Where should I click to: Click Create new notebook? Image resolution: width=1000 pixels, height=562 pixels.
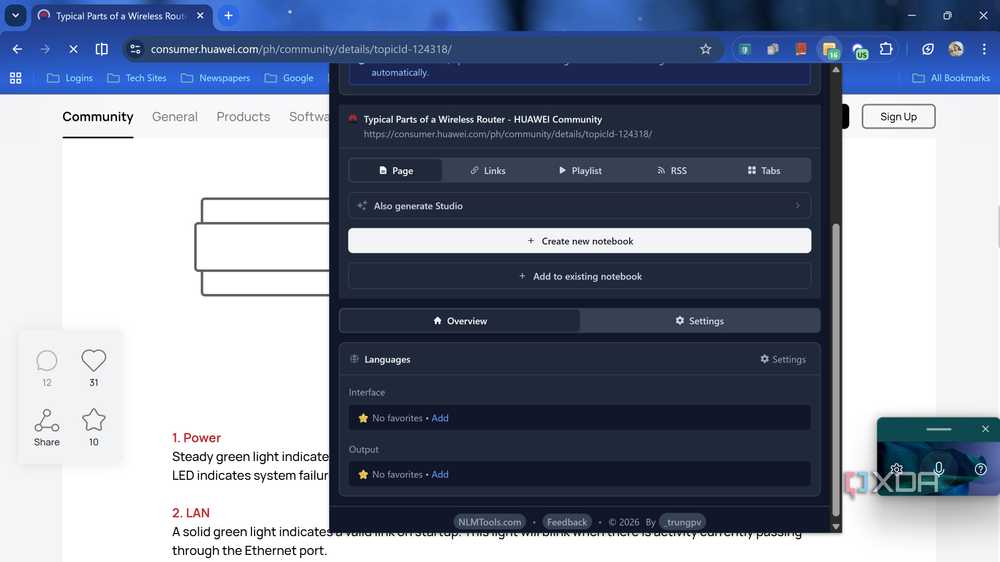[580, 241]
